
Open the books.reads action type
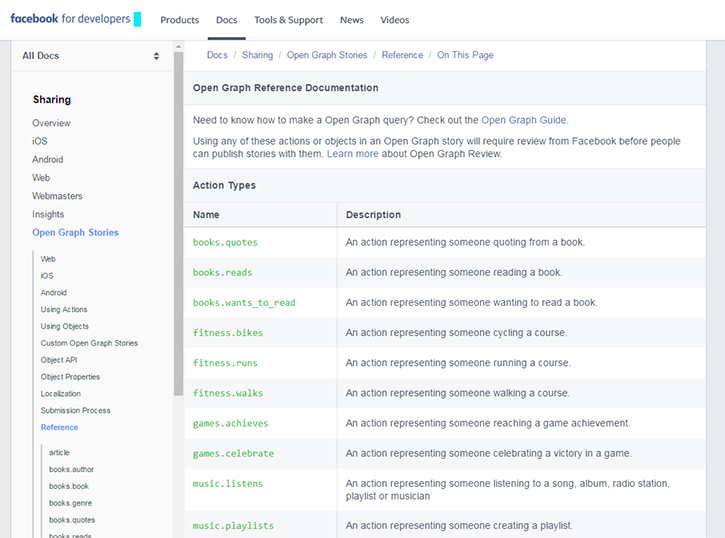pyautogui.click(x=222, y=272)
